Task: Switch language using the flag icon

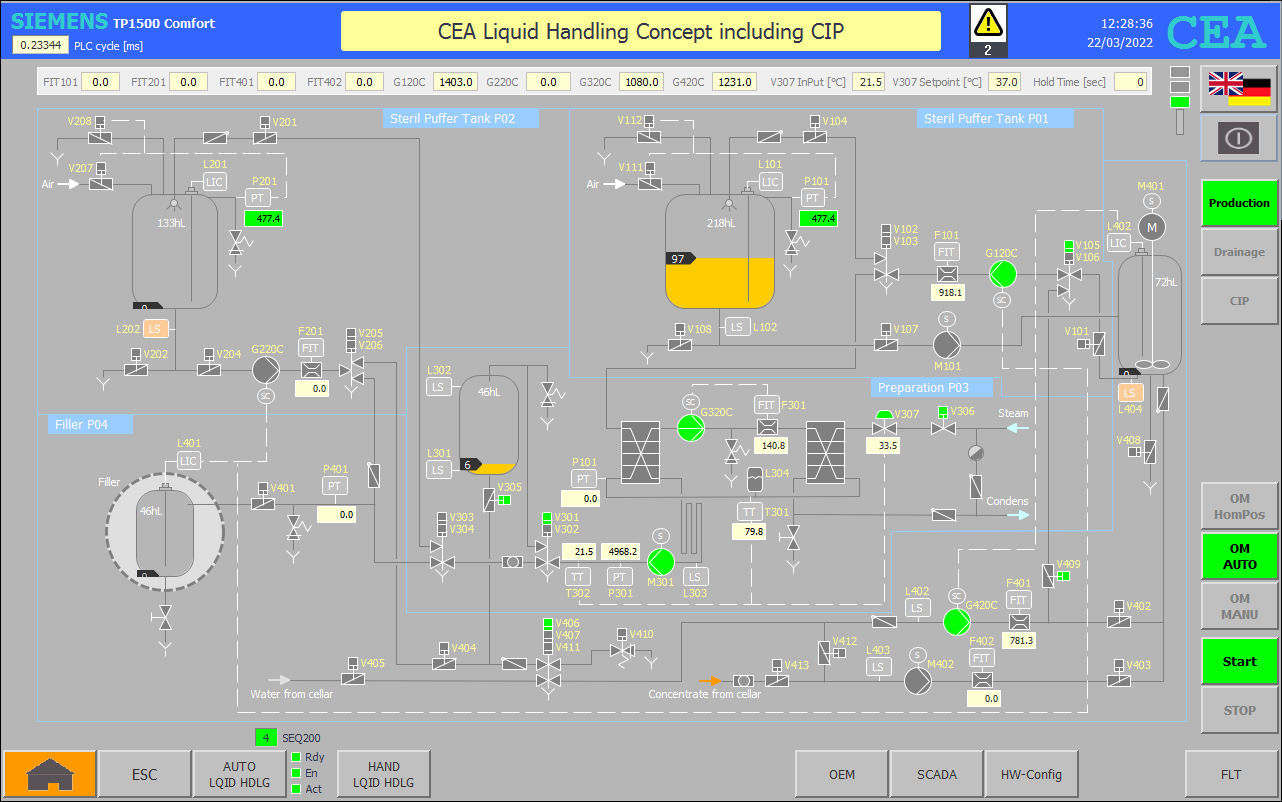Action: 1239,90
